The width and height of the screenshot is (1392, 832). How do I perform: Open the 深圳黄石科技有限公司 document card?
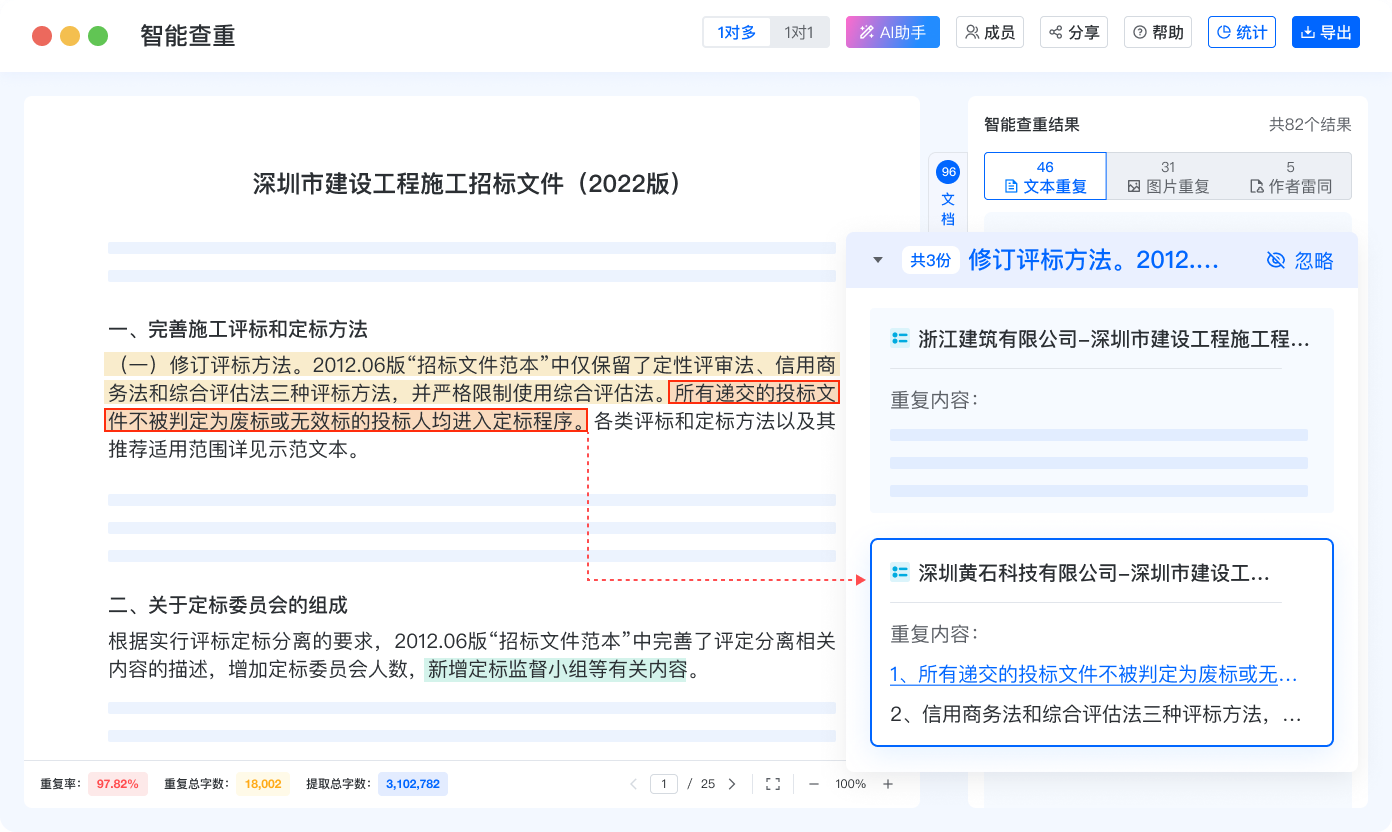point(1102,642)
